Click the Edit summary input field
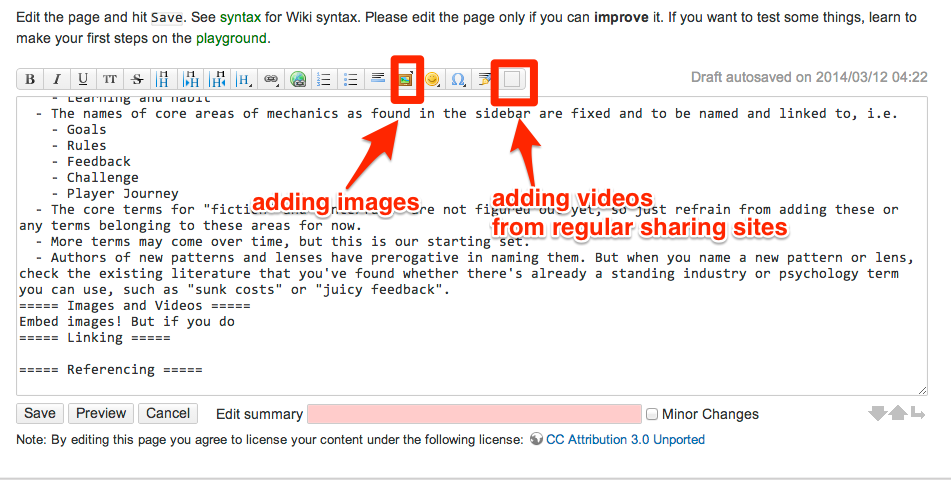This screenshot has height=480, width=951. tap(474, 414)
